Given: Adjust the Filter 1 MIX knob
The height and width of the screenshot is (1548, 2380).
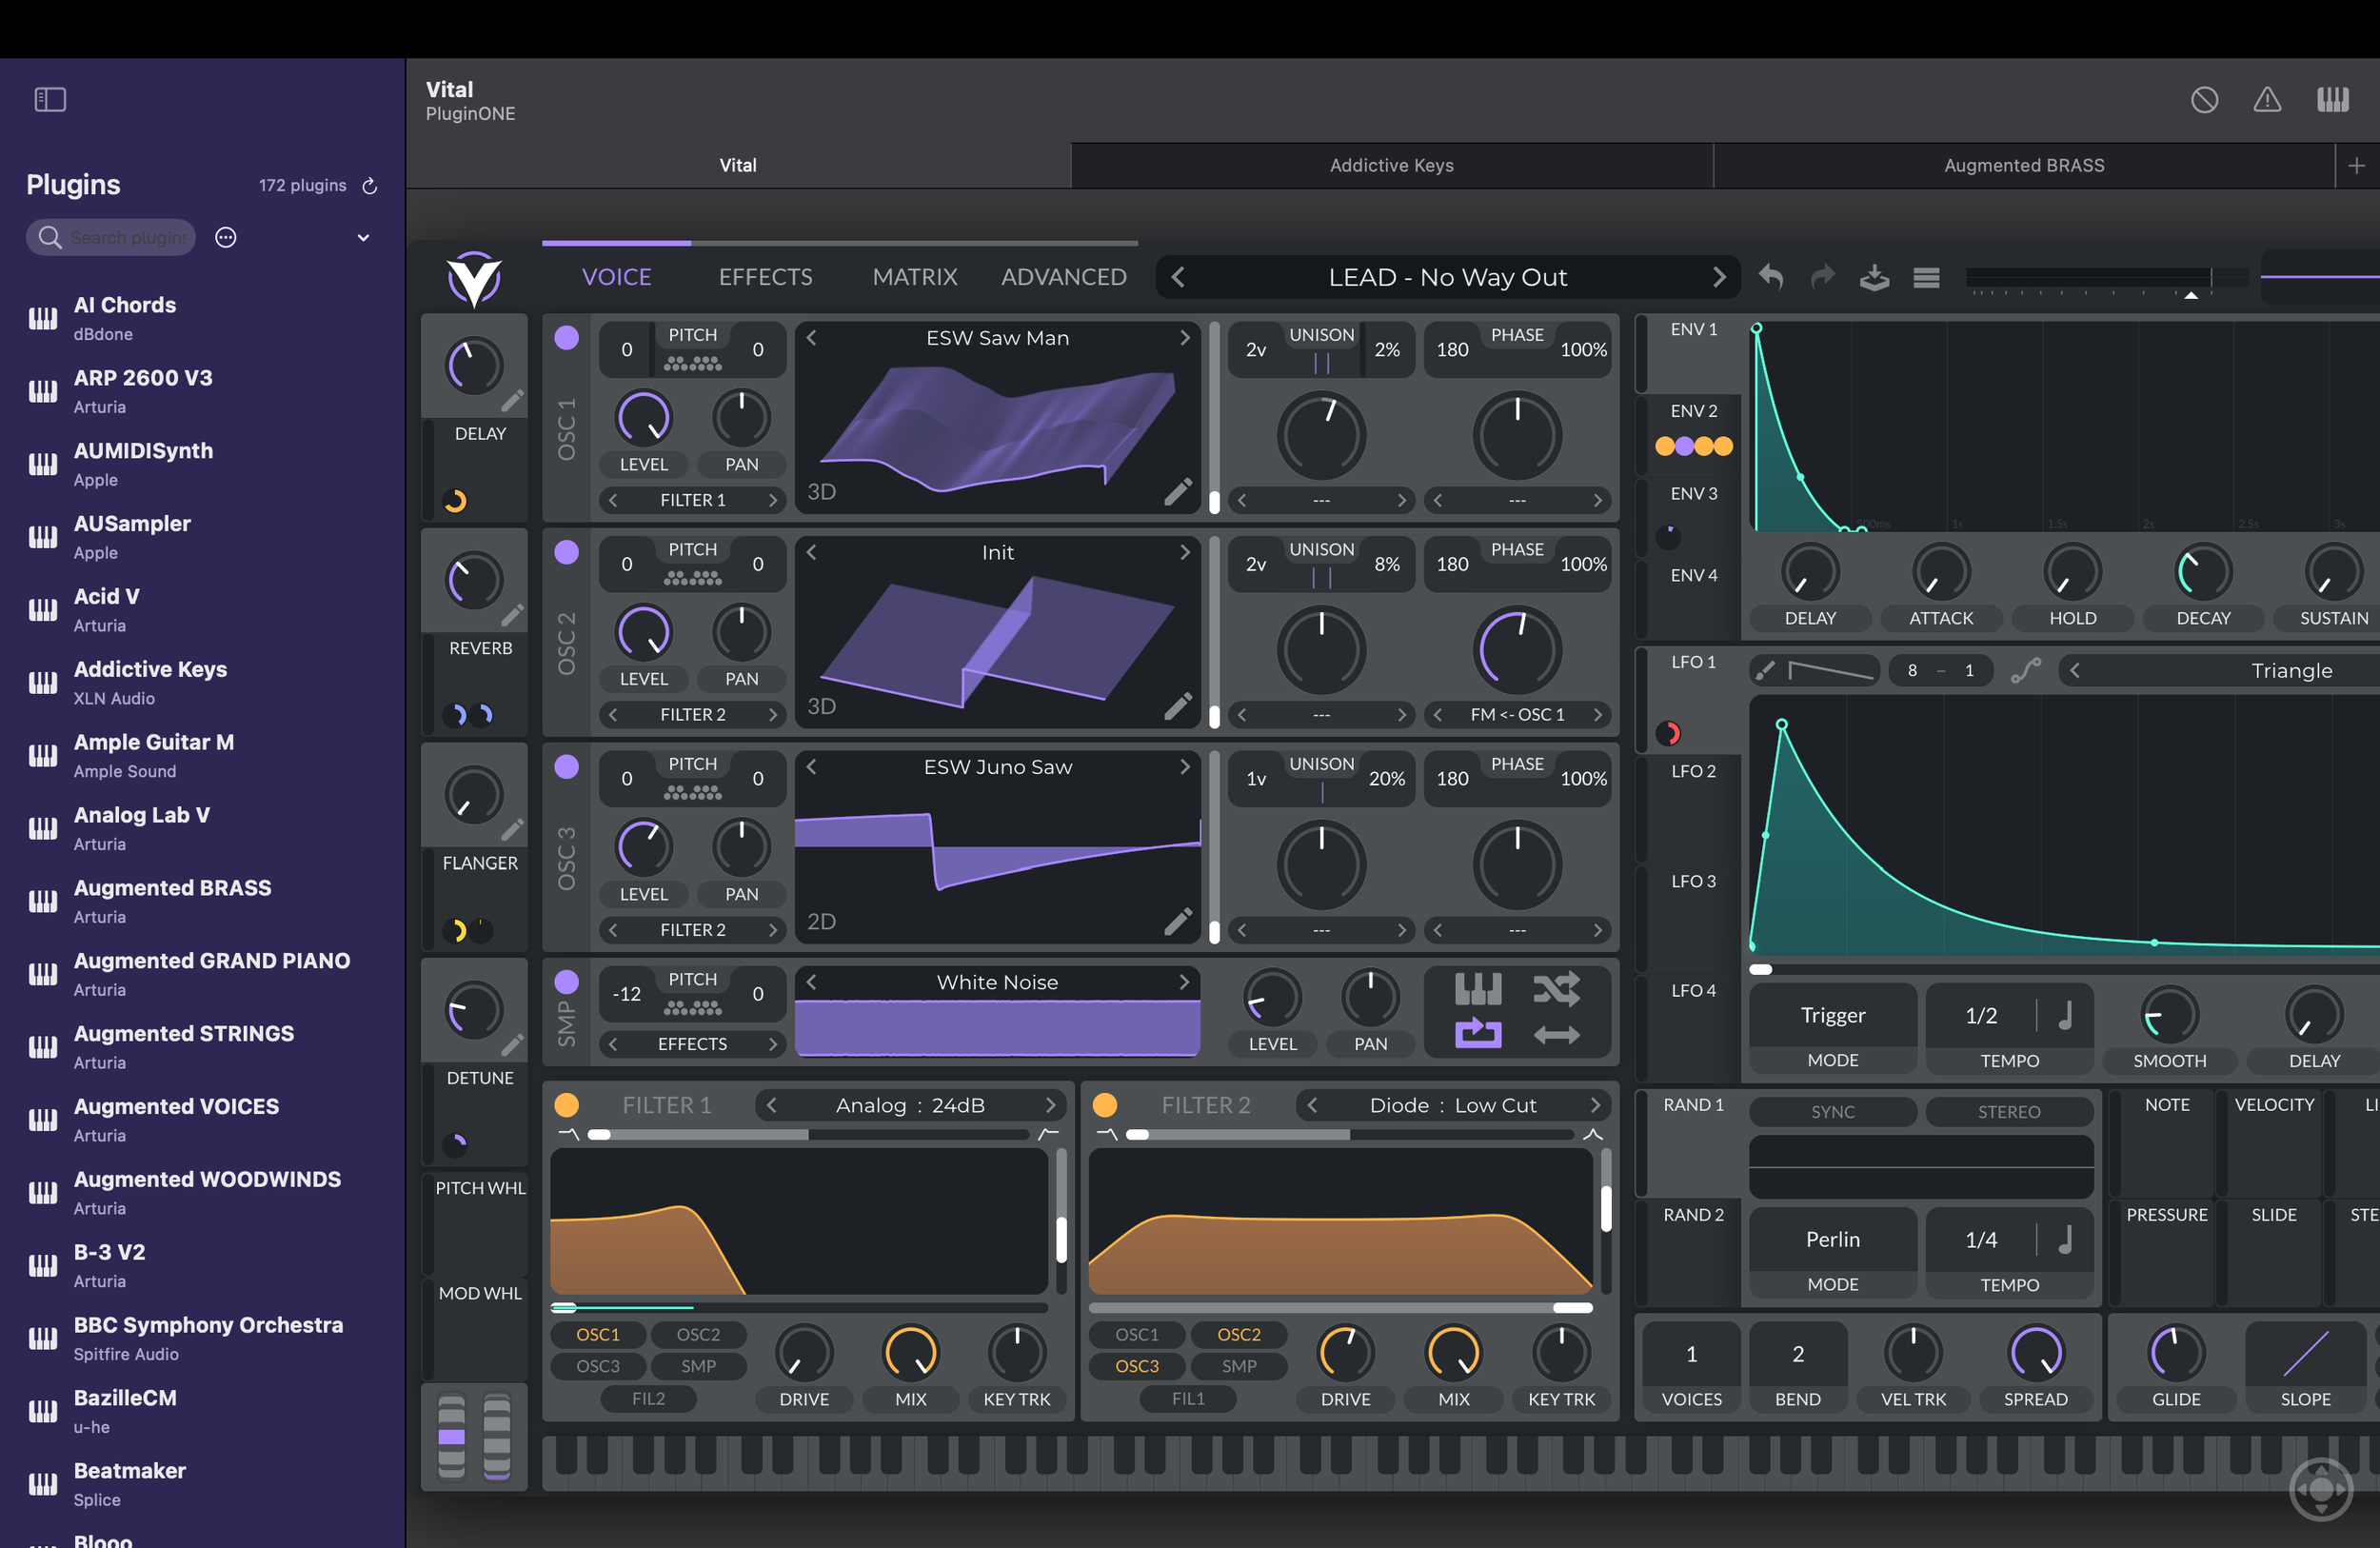Looking at the screenshot, I should (x=910, y=1352).
